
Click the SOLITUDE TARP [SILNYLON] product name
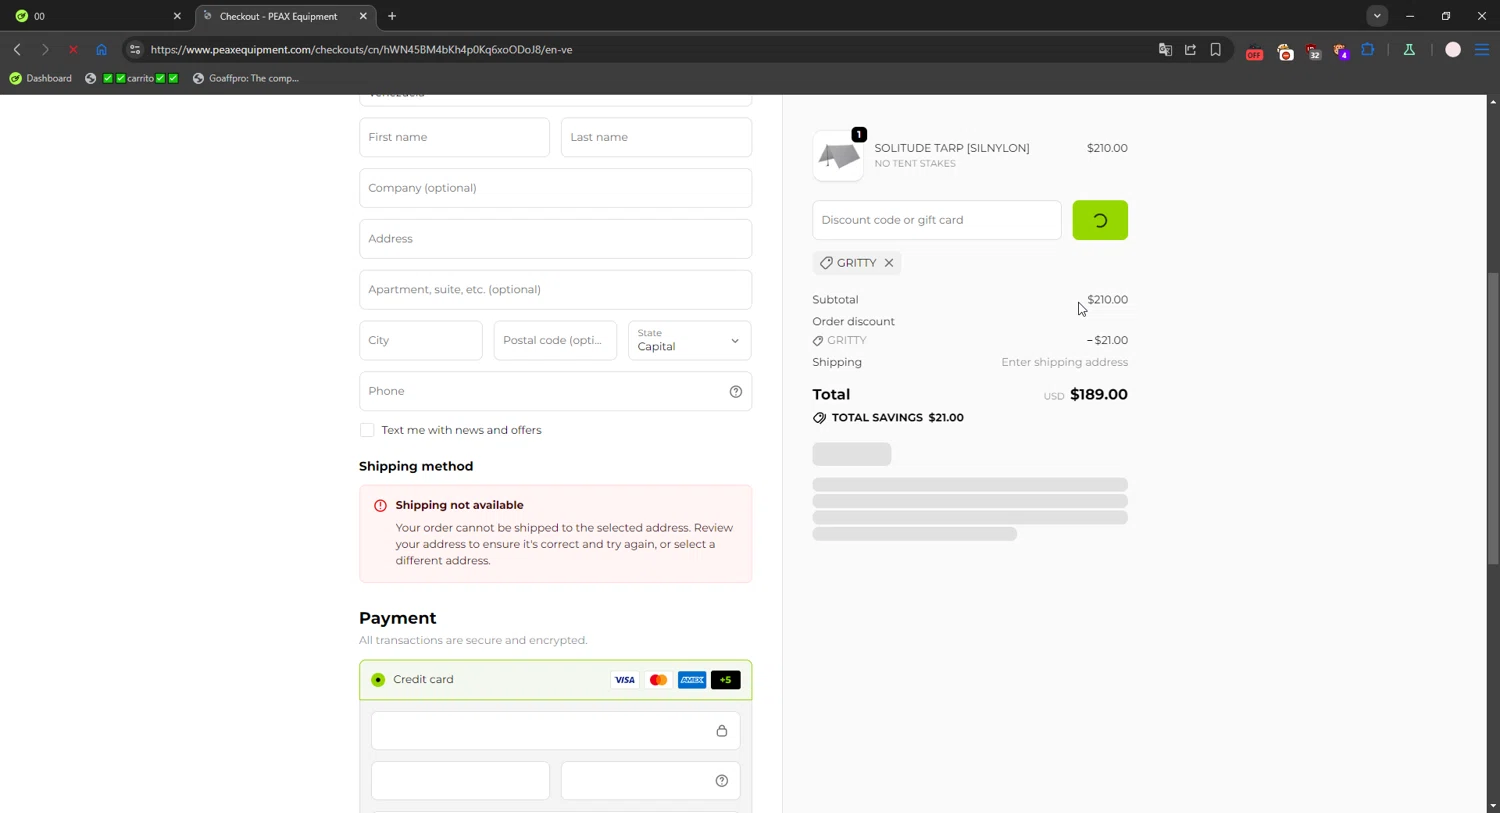[x=952, y=148]
